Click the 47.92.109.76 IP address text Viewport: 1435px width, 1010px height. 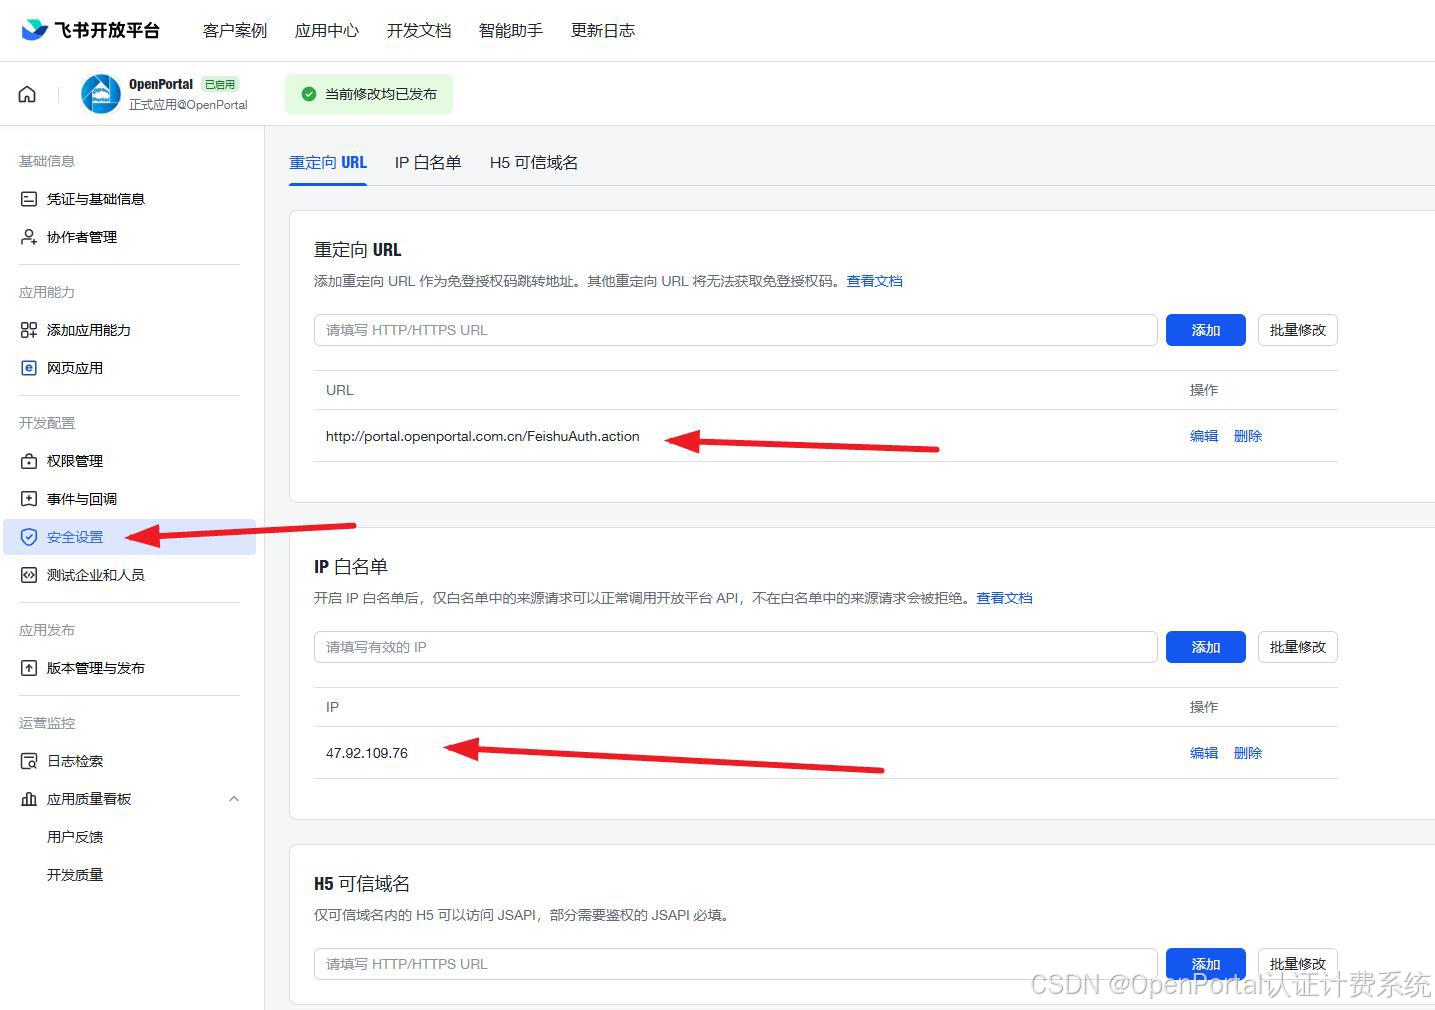(367, 753)
